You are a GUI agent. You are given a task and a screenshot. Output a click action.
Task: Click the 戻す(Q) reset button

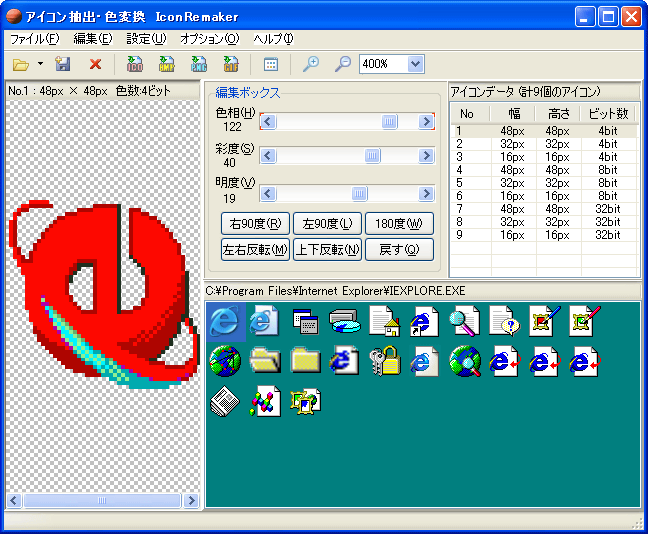tap(399, 250)
